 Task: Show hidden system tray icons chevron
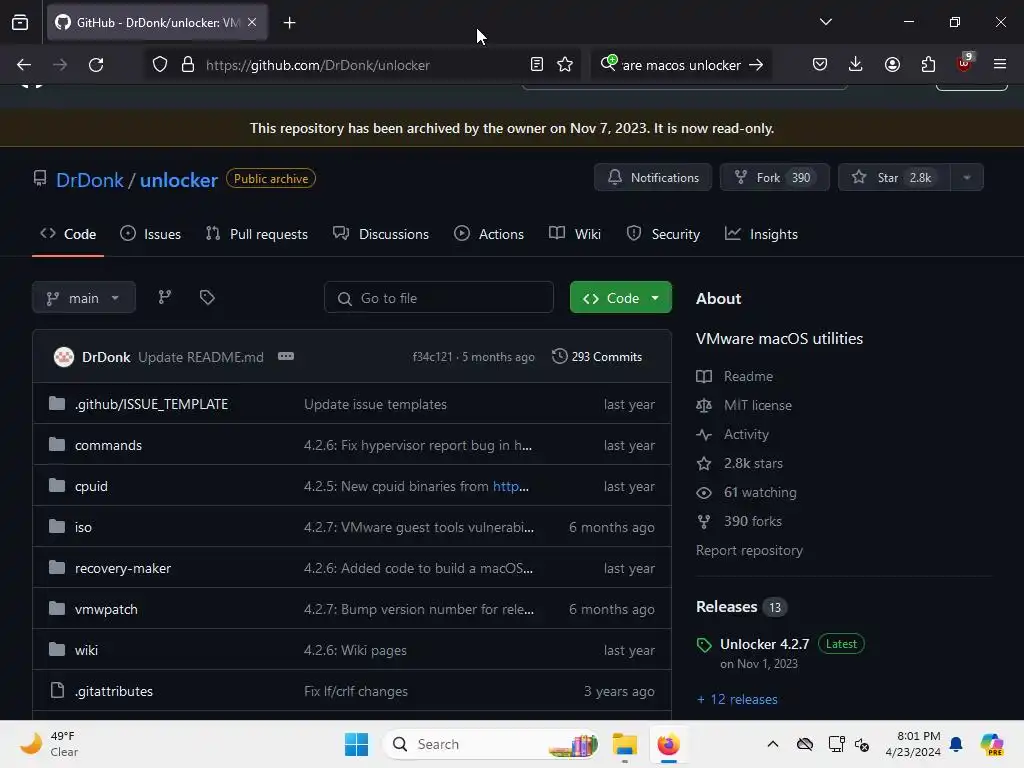point(773,744)
